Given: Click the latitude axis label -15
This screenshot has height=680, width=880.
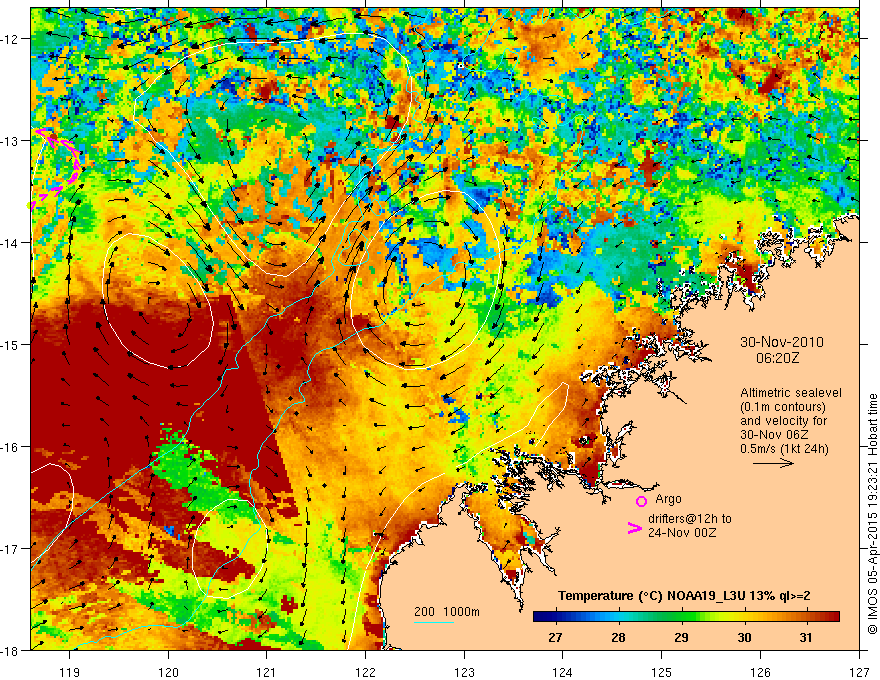Looking at the screenshot, I should tap(10, 344).
